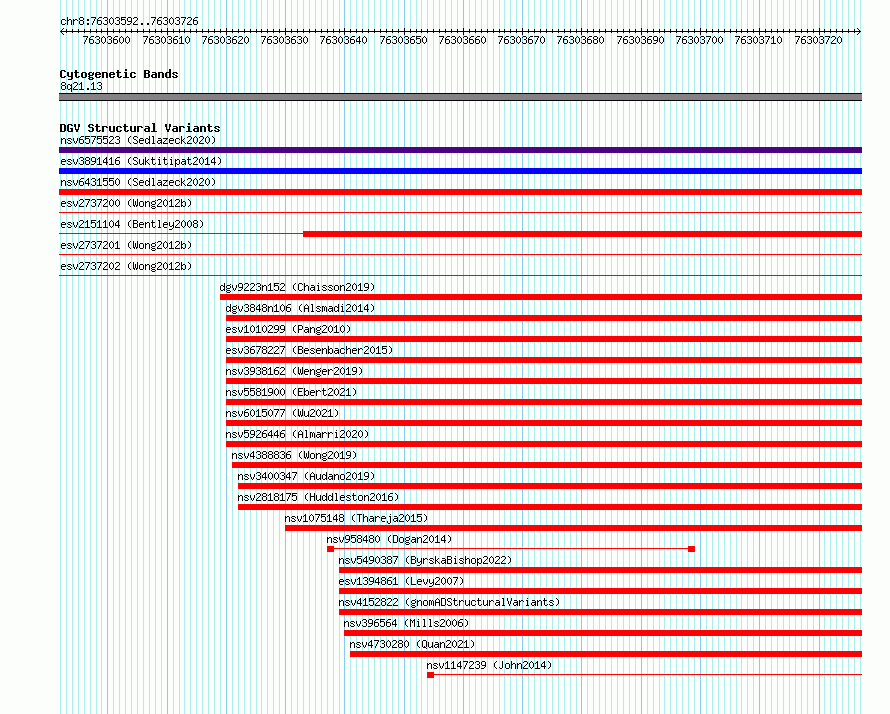The width and height of the screenshot is (890, 714).
Task: Open esv1010299 (Pang2010) variant
Action: (288, 329)
